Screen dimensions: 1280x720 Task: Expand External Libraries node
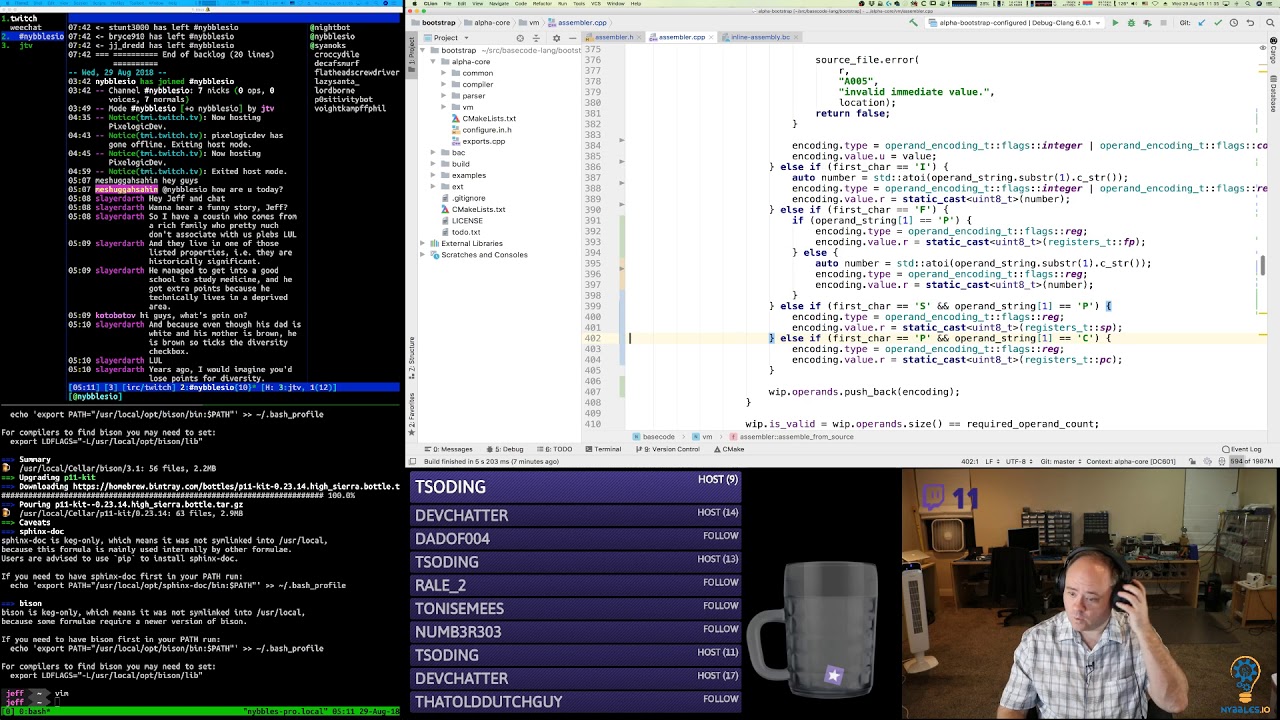point(422,243)
